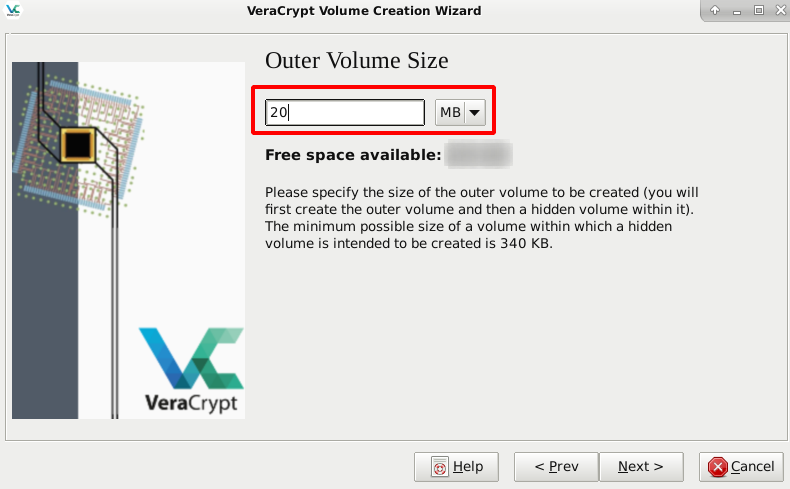
Task: Maximize the wizard window
Action: coord(759,10)
